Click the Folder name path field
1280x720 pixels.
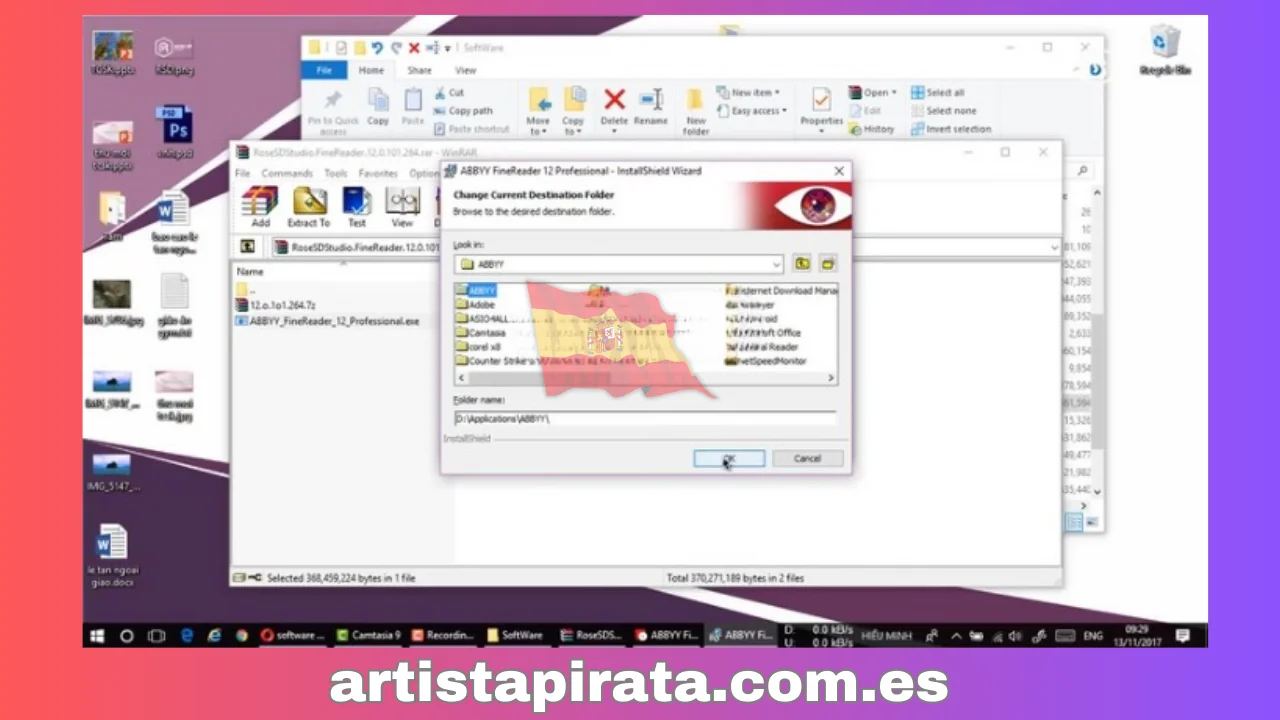(x=645, y=419)
